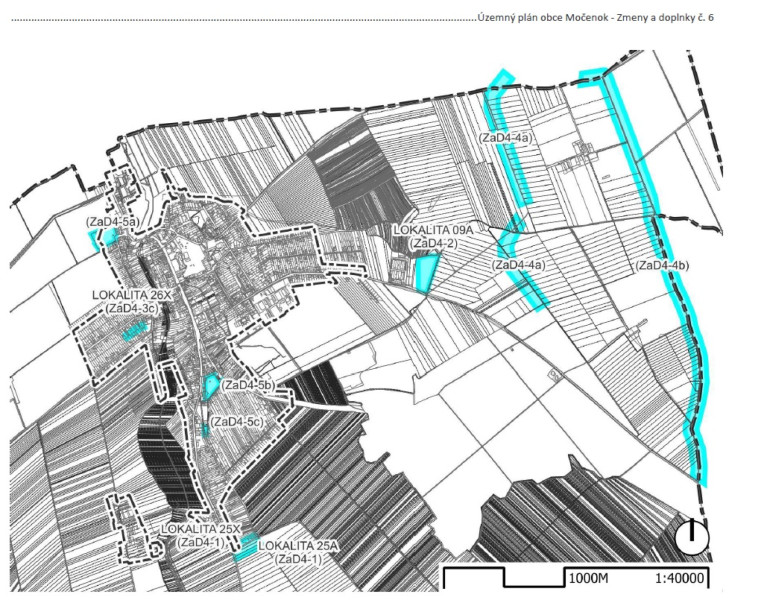Click the cyan parcel beside the LOKALITA 25A label
This screenshot has width=764, height=600.
(x=245, y=546)
